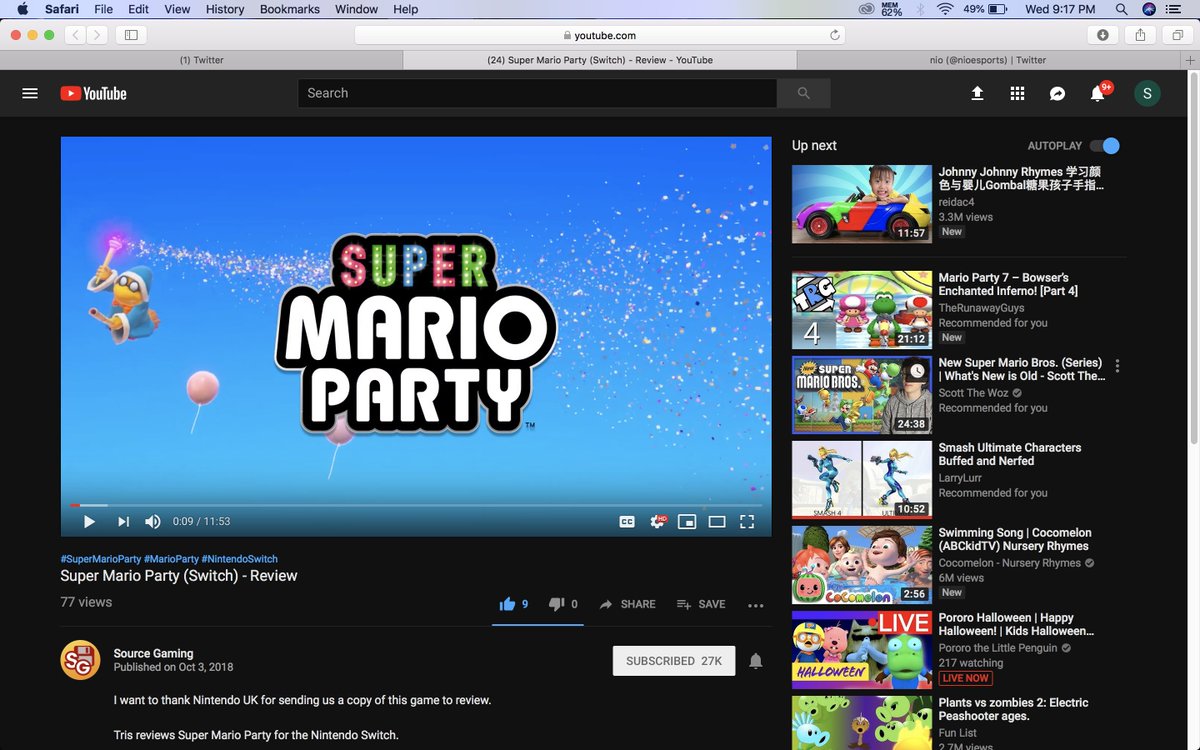Click the search magnifier button
Screen dimensions: 1200x750
pos(804,93)
